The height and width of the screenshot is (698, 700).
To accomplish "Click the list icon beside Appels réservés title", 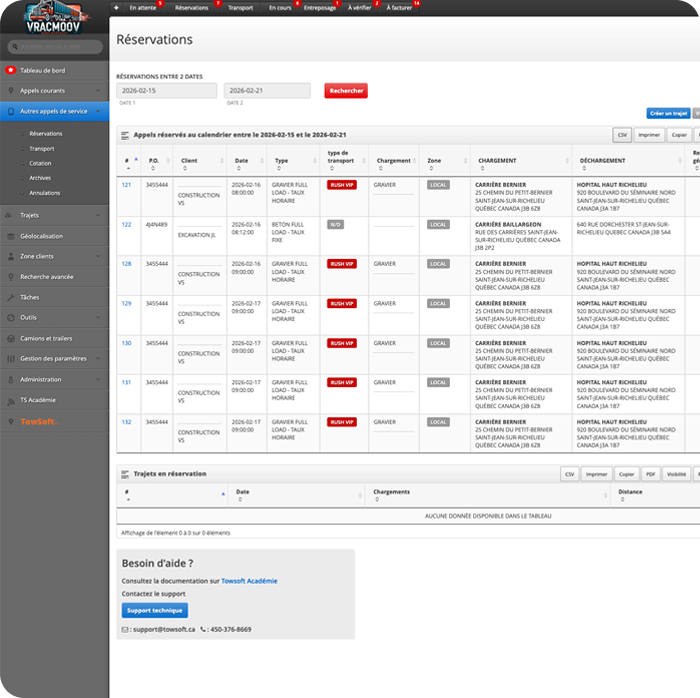I will (125, 135).
